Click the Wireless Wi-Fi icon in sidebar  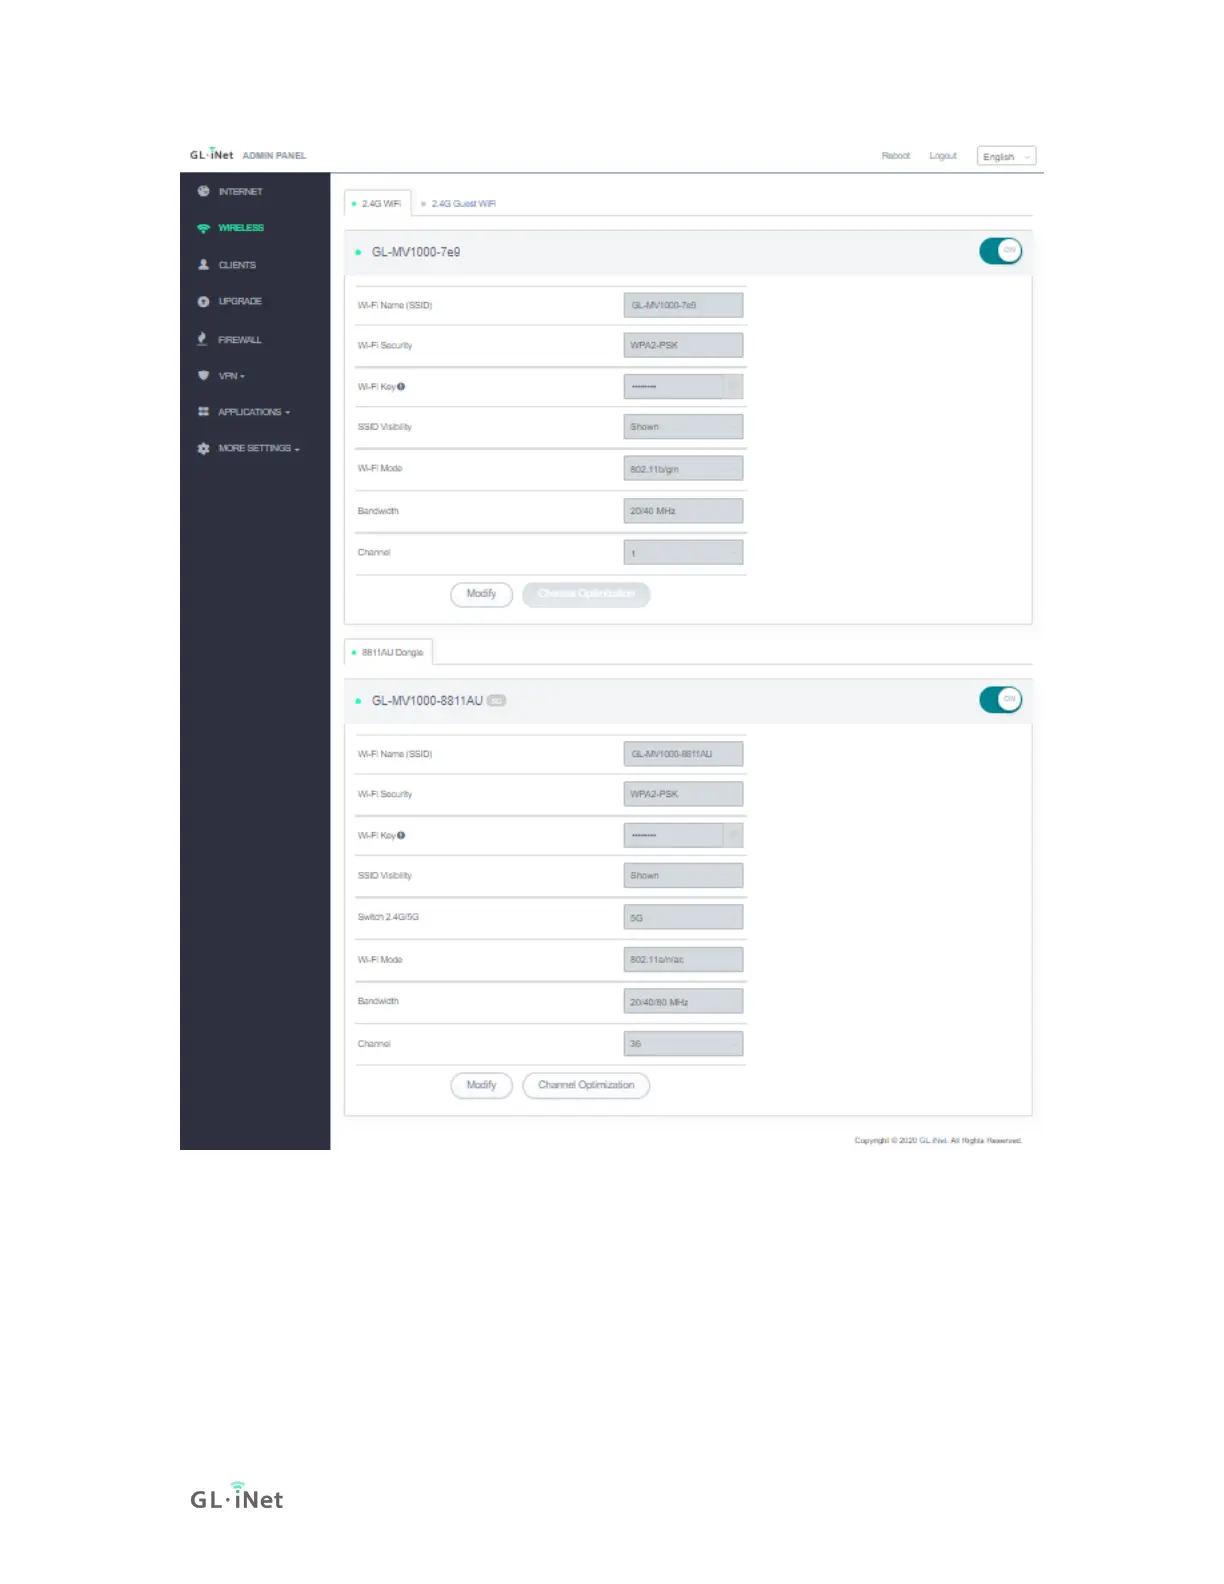pos(203,228)
